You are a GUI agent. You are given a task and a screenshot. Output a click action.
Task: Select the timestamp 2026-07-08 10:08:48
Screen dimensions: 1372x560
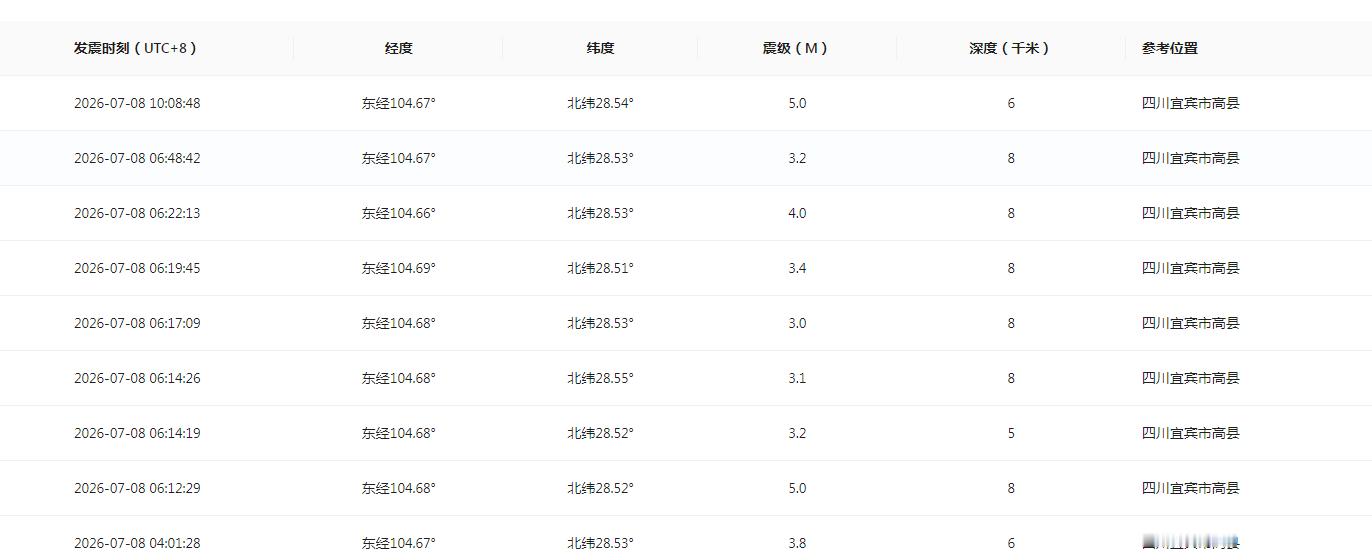click(137, 103)
